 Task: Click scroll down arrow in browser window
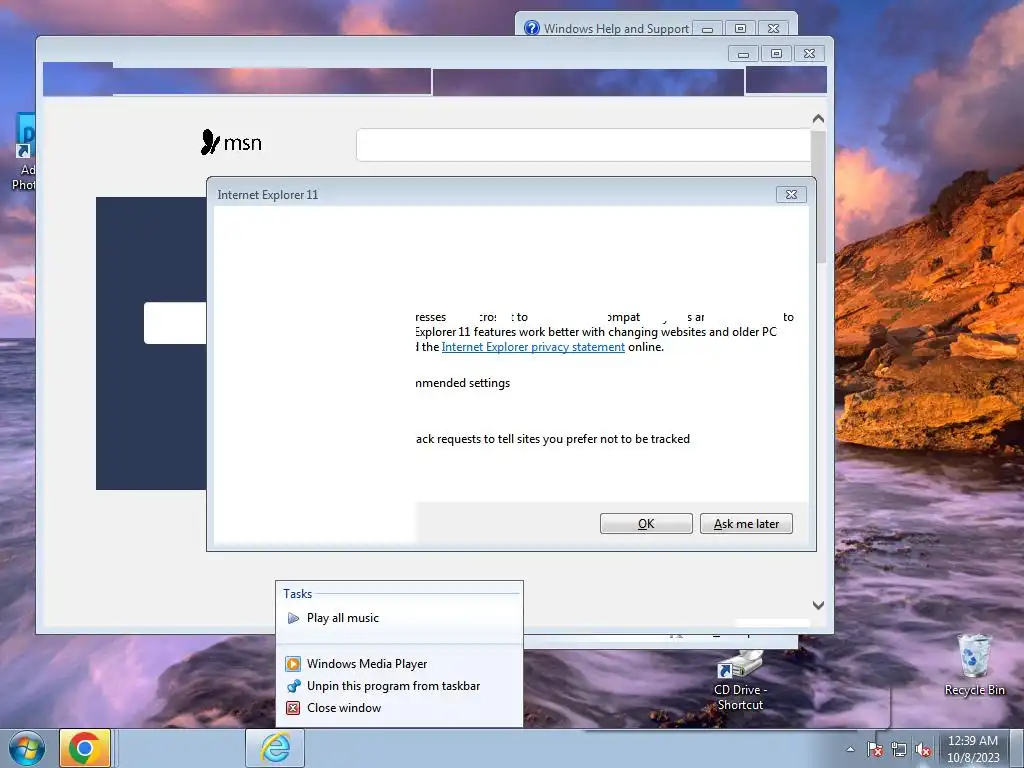click(818, 605)
